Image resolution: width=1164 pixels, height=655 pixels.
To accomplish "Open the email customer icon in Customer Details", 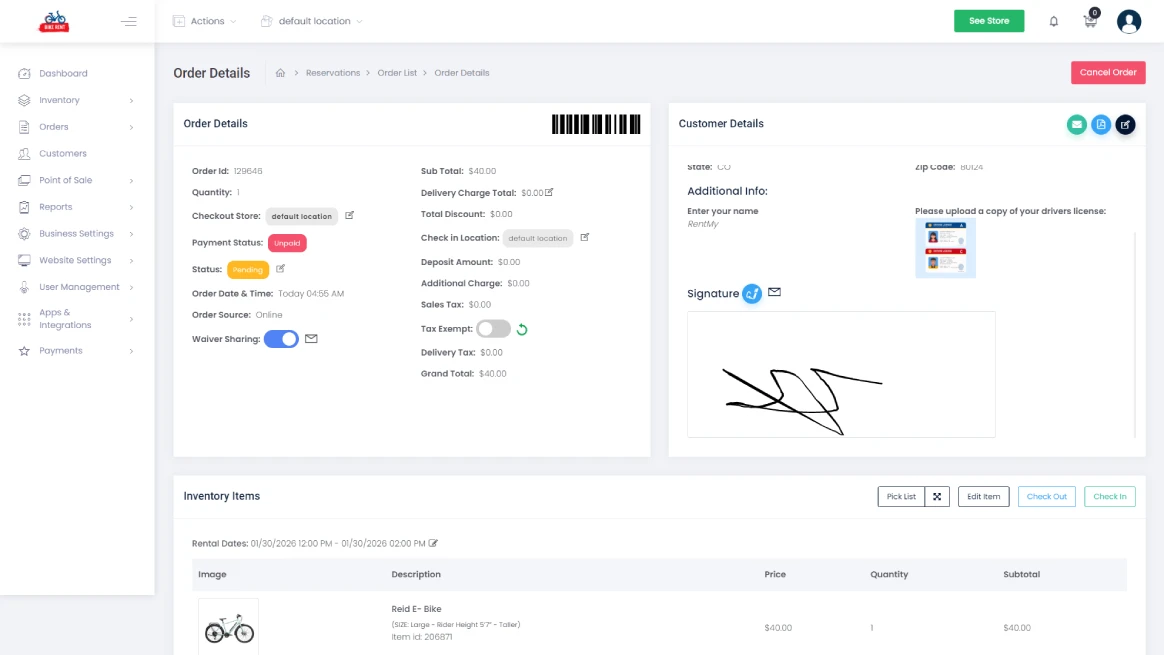I will click(1077, 124).
